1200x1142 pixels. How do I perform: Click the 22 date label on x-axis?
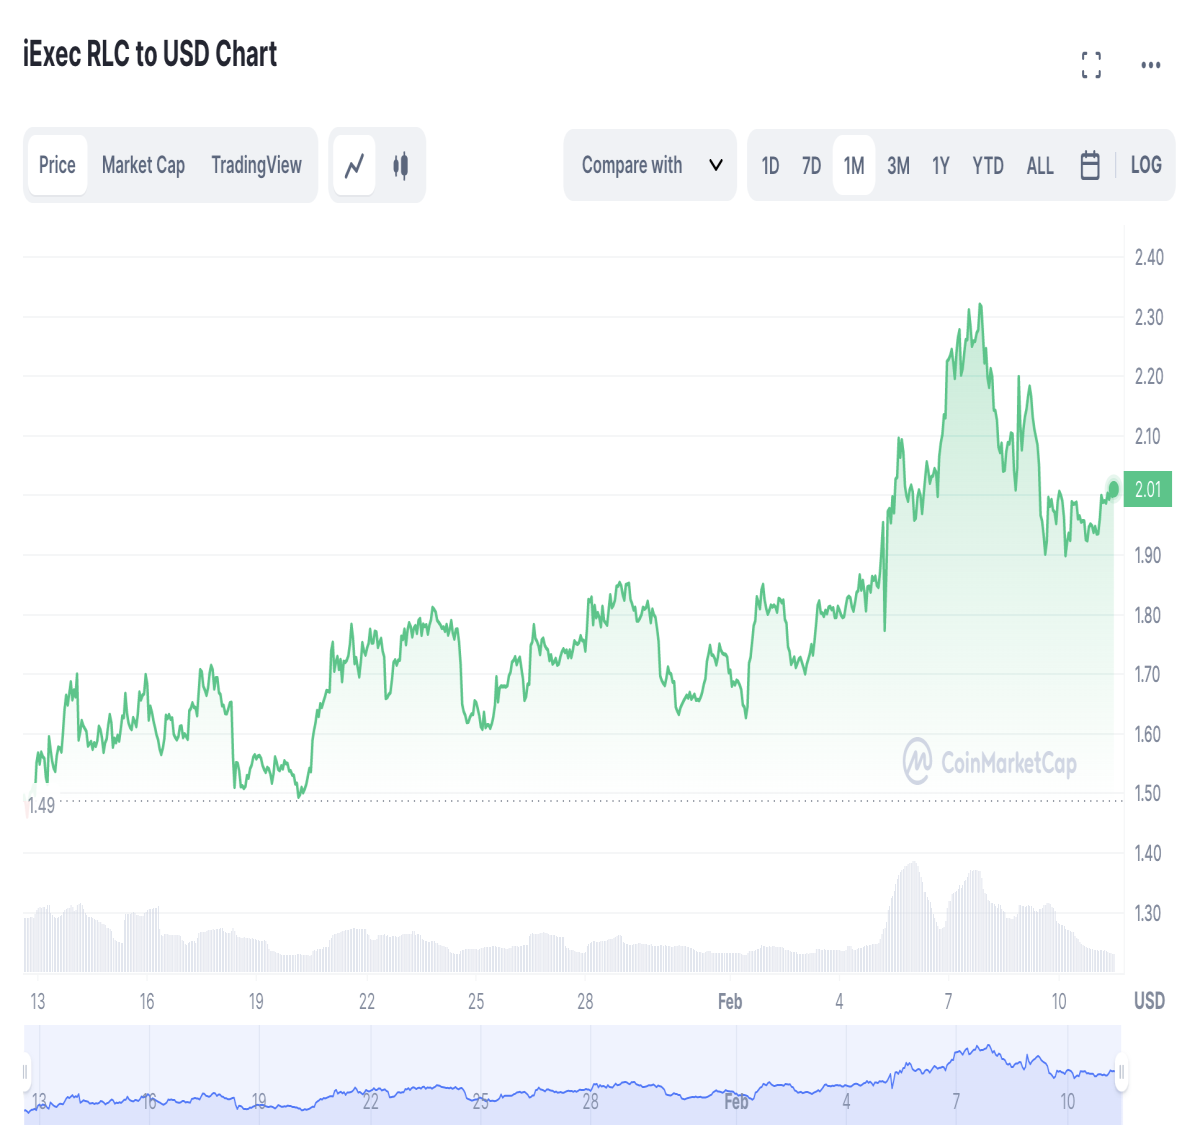tap(367, 1001)
